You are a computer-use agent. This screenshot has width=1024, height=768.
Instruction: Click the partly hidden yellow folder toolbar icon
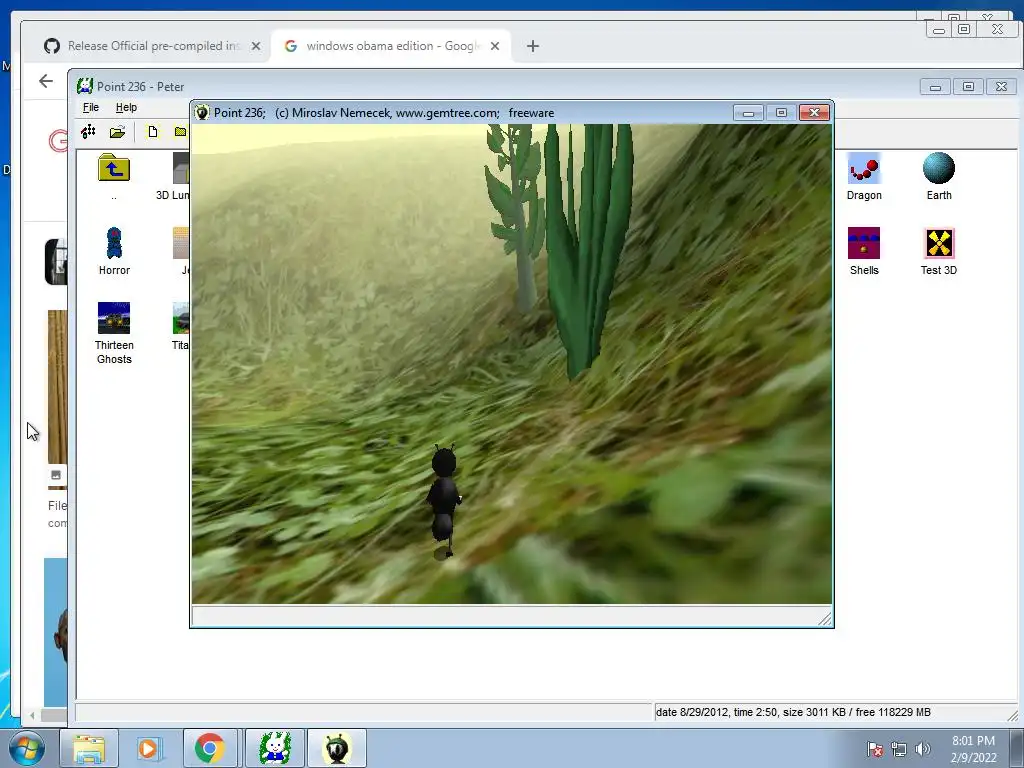point(181,132)
